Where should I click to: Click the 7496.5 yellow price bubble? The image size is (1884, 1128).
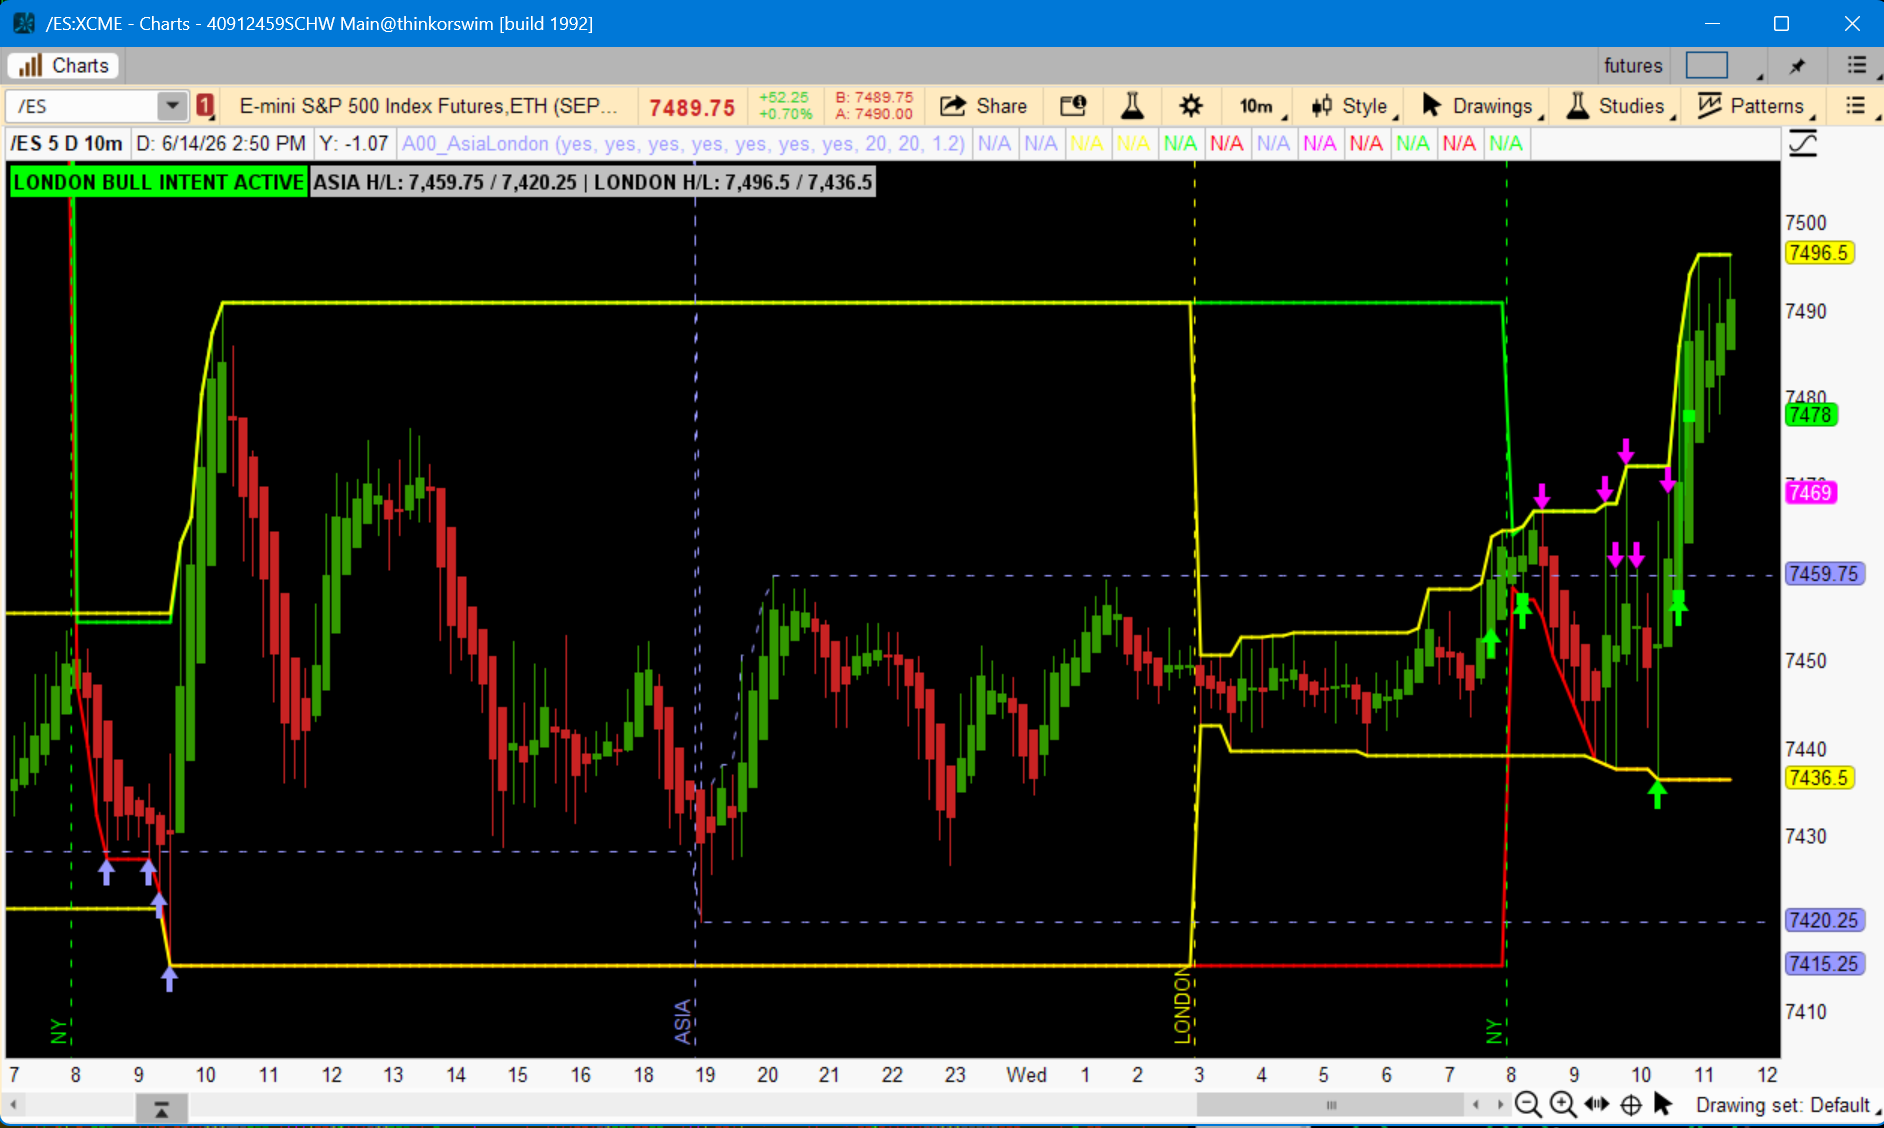[x=1819, y=253]
